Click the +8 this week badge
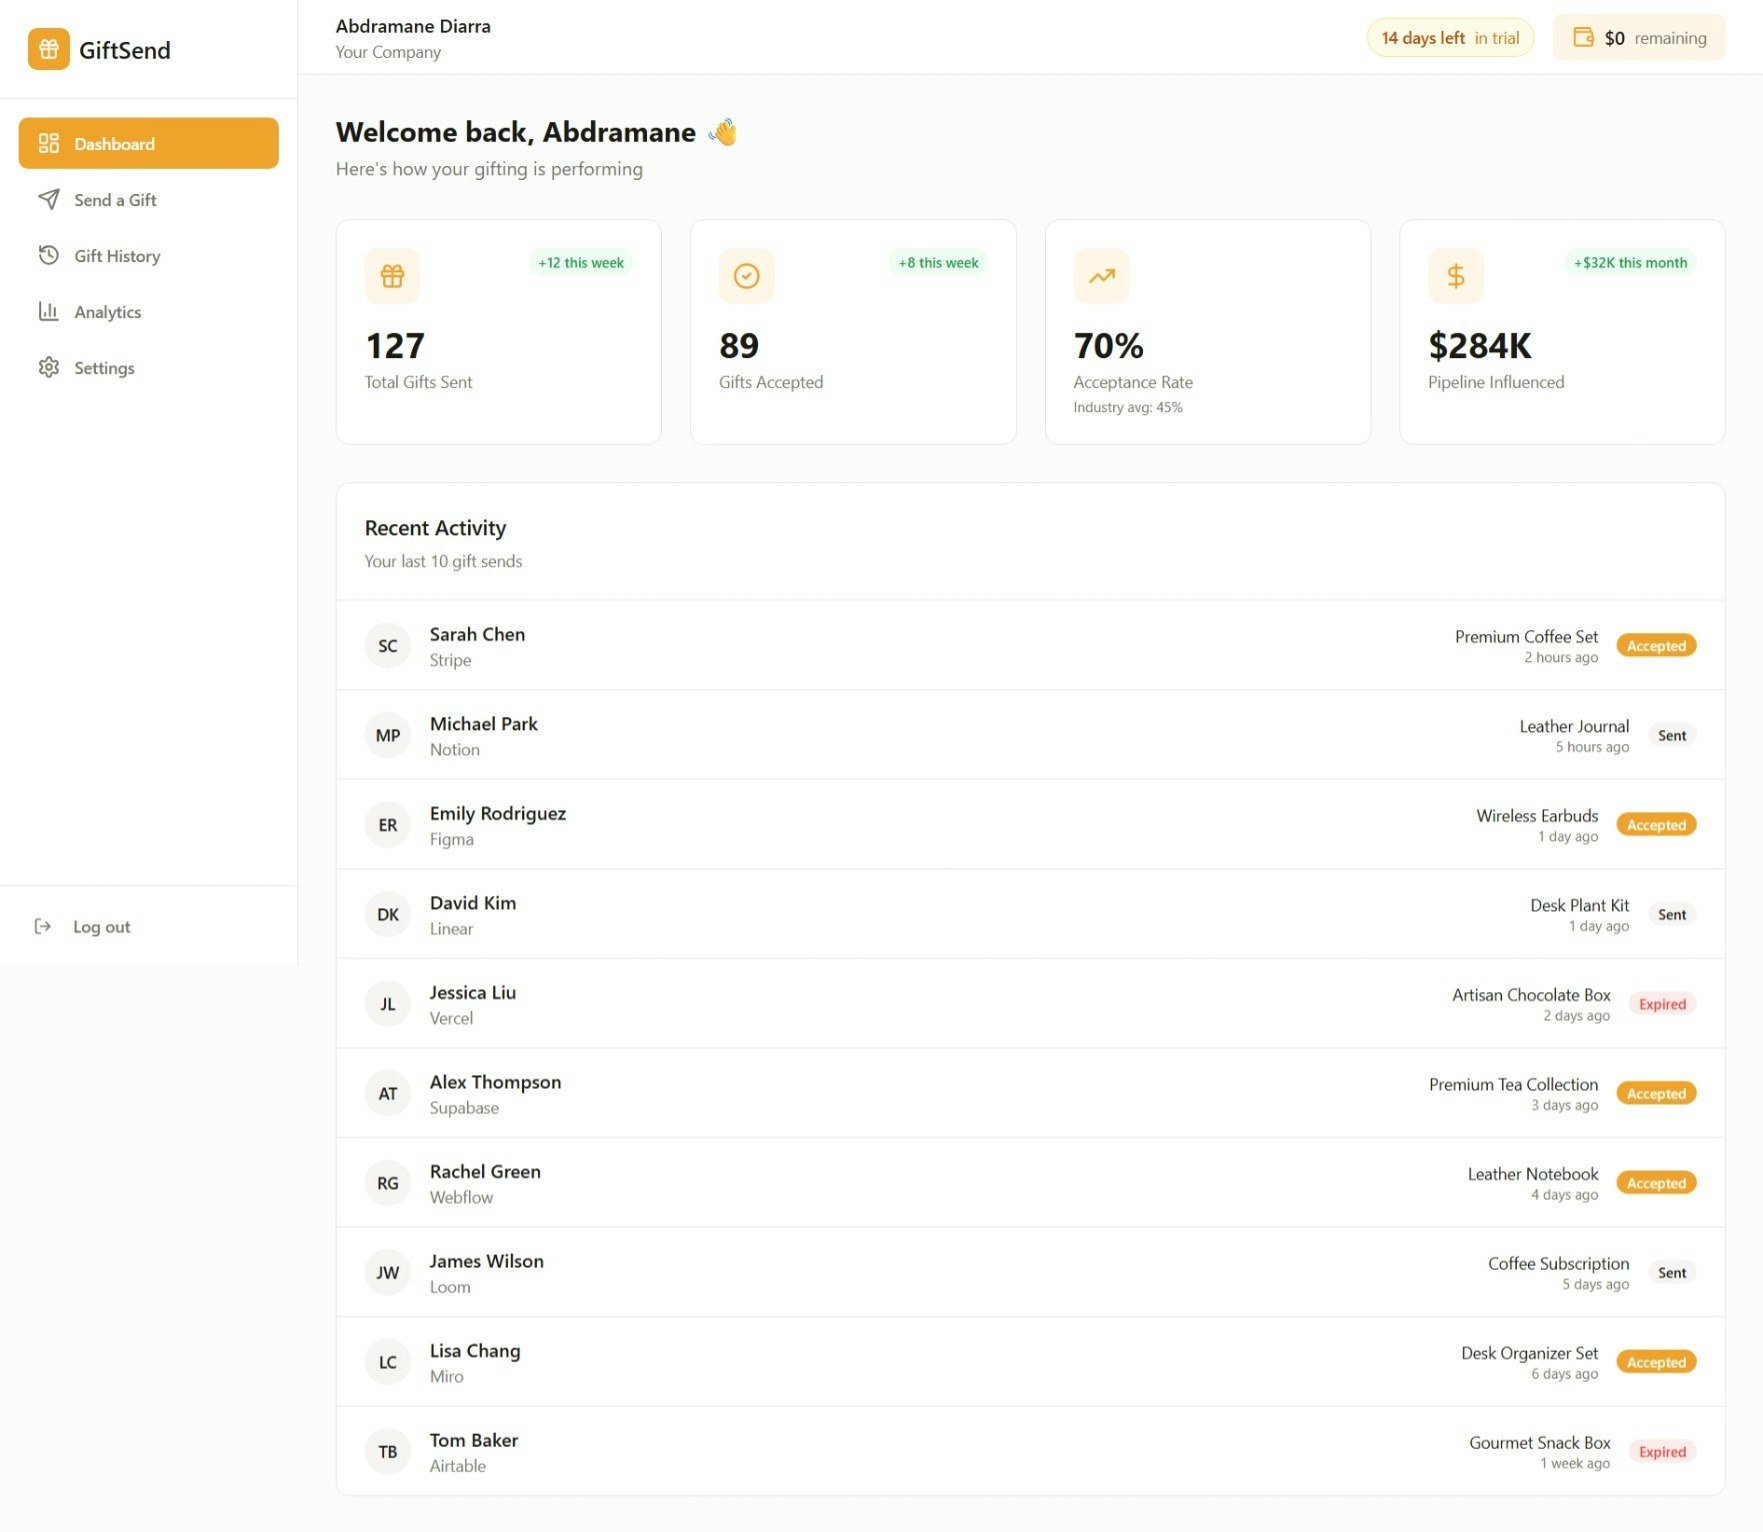Image resolution: width=1763 pixels, height=1532 pixels. tap(938, 262)
